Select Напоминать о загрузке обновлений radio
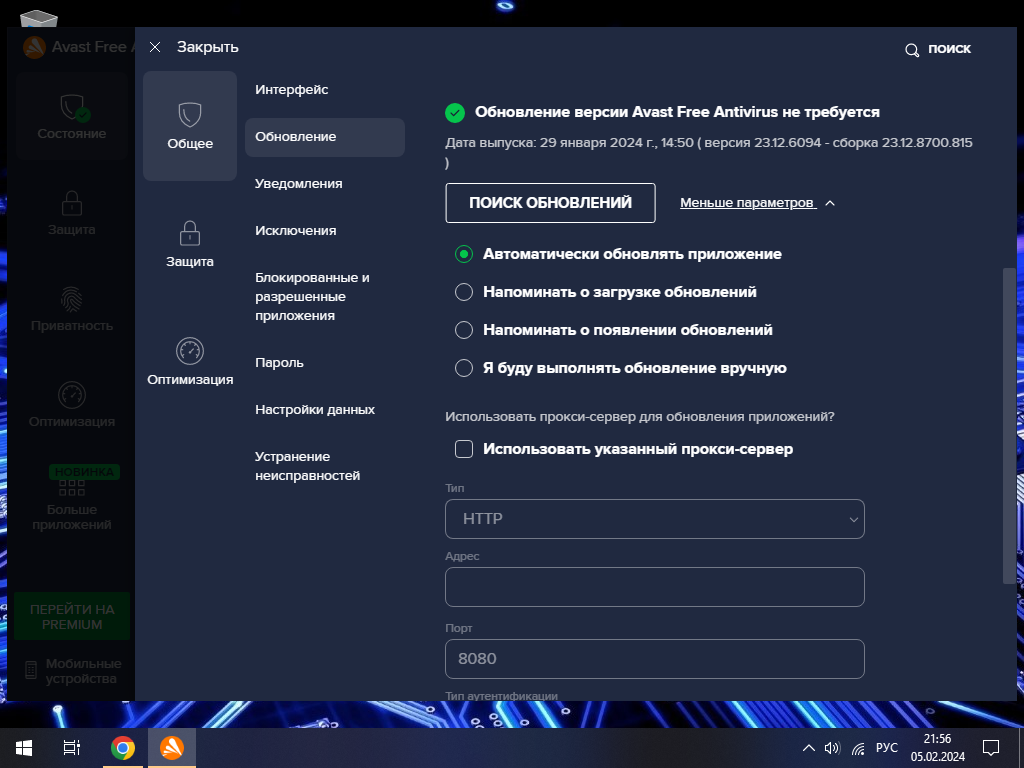 (464, 292)
